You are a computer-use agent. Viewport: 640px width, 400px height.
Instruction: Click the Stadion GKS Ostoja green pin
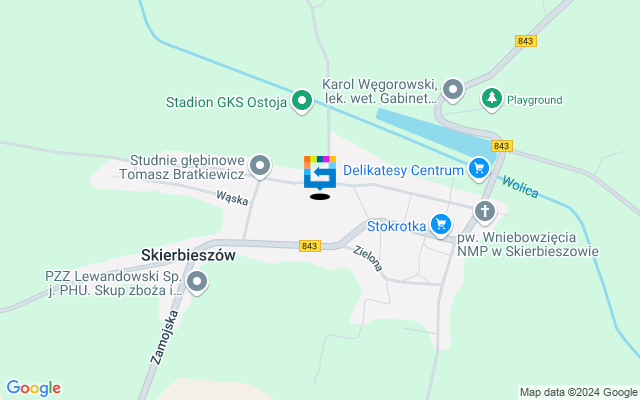(x=302, y=100)
